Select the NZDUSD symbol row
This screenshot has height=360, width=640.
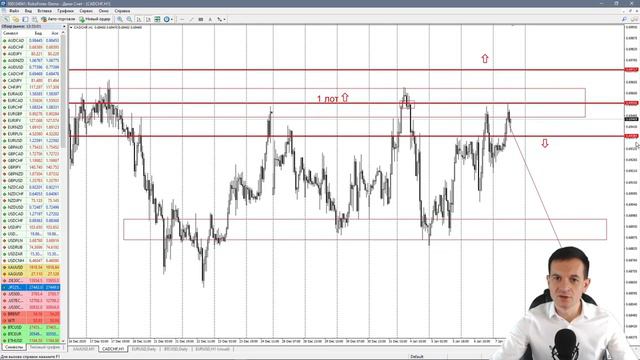pos(31,207)
